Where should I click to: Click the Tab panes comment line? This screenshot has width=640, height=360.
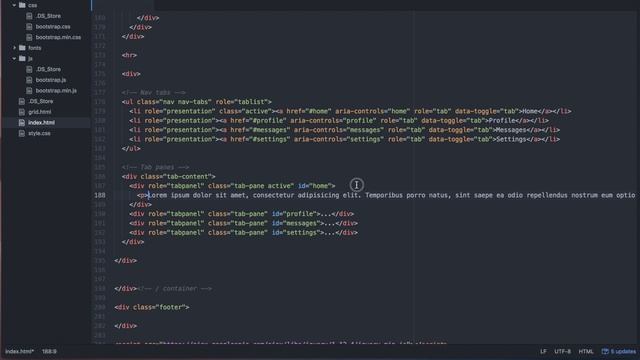click(x=155, y=167)
